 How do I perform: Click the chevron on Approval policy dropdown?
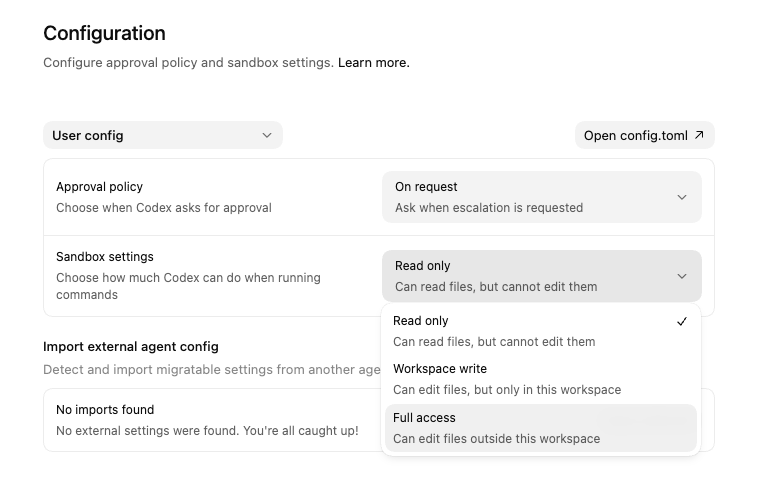[x=682, y=197]
